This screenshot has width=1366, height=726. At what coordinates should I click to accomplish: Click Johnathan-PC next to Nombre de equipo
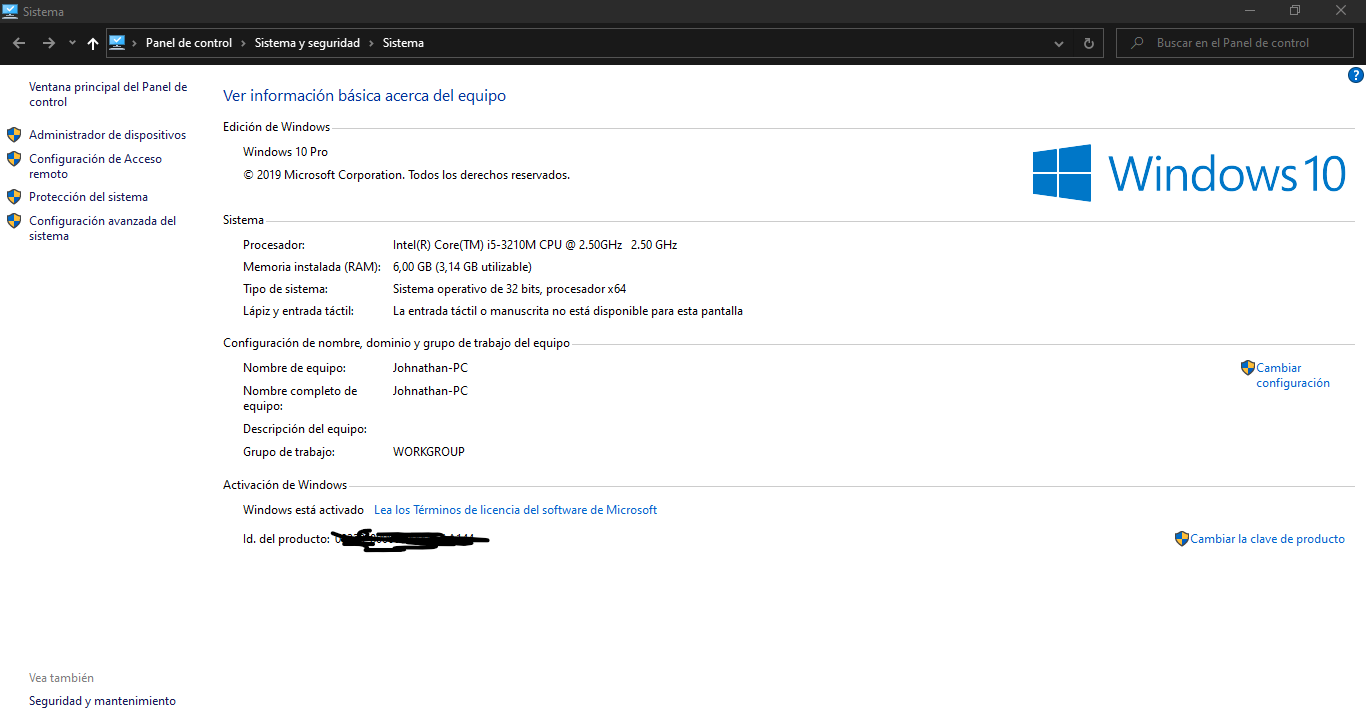point(430,368)
